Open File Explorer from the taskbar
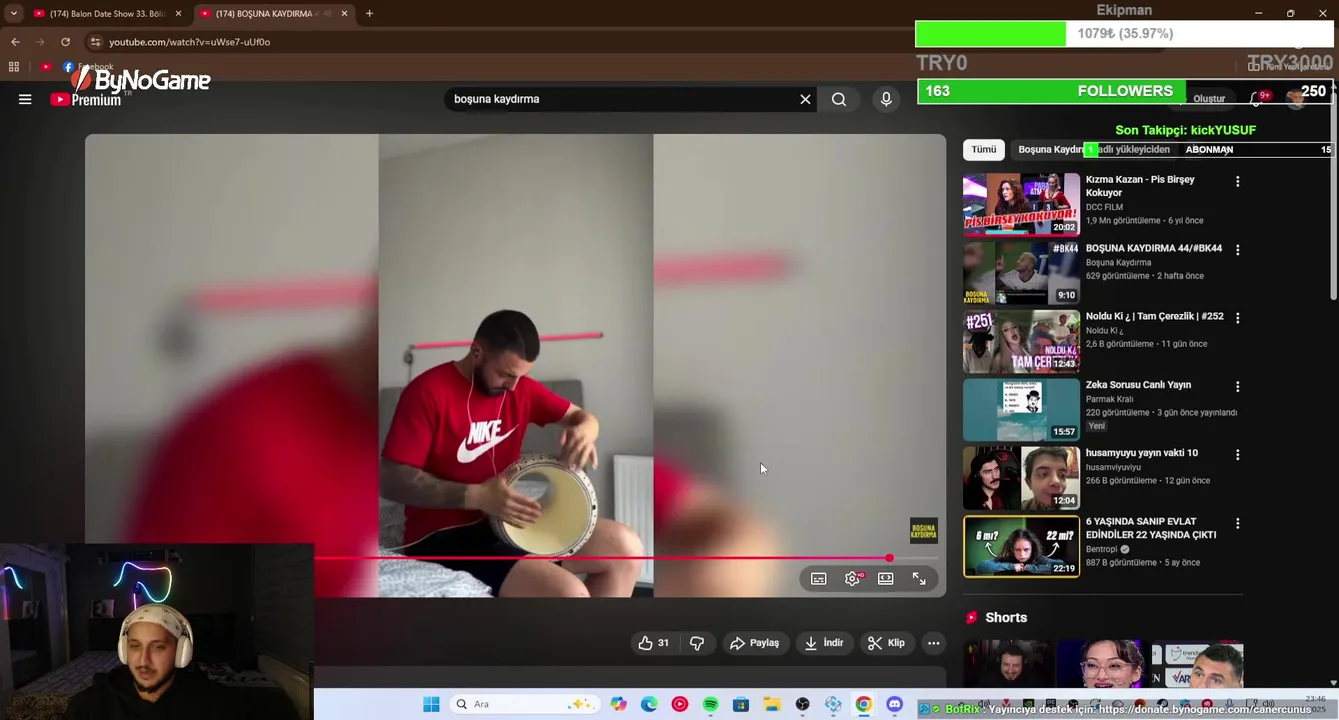Screen dimensions: 1339x720 click(x=771, y=704)
